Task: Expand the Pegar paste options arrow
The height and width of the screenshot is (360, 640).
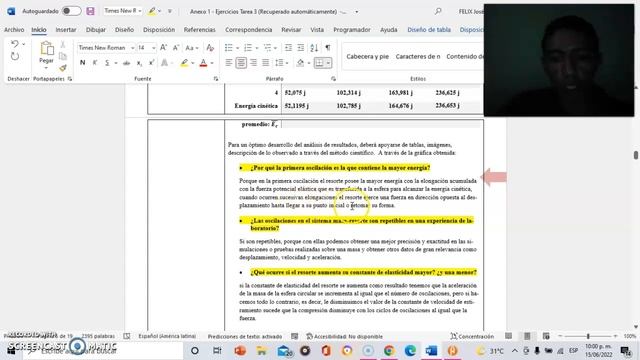Action: [x=46, y=68]
